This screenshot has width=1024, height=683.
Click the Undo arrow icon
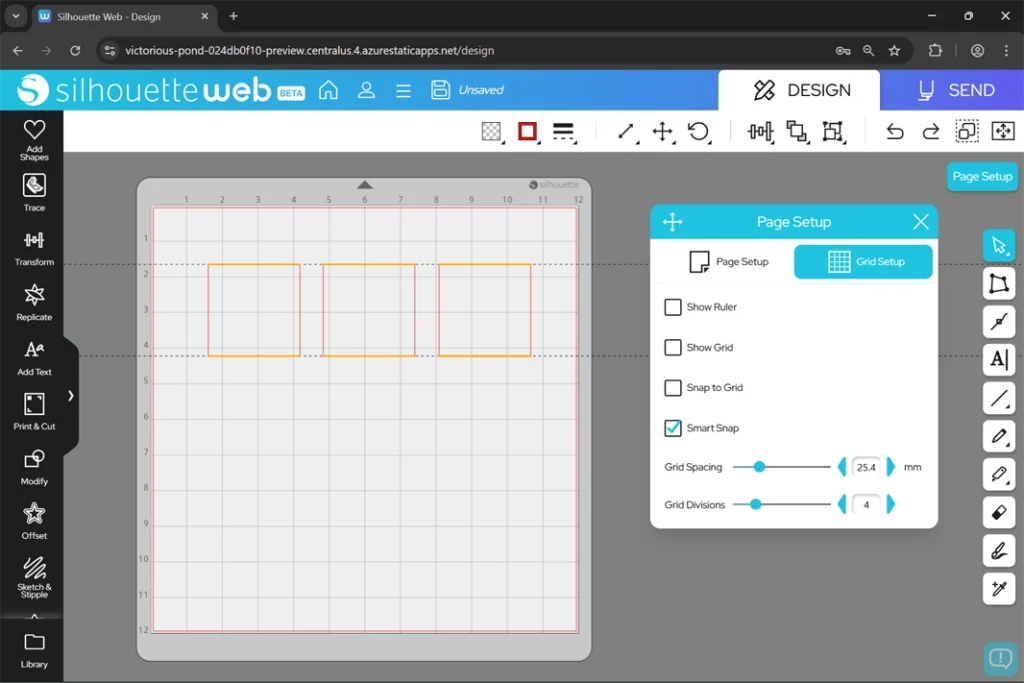(x=895, y=132)
